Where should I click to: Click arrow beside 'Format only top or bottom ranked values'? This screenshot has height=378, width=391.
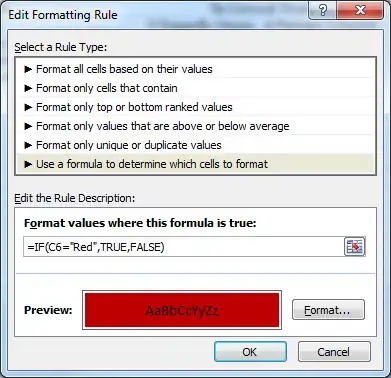[x=28, y=107]
